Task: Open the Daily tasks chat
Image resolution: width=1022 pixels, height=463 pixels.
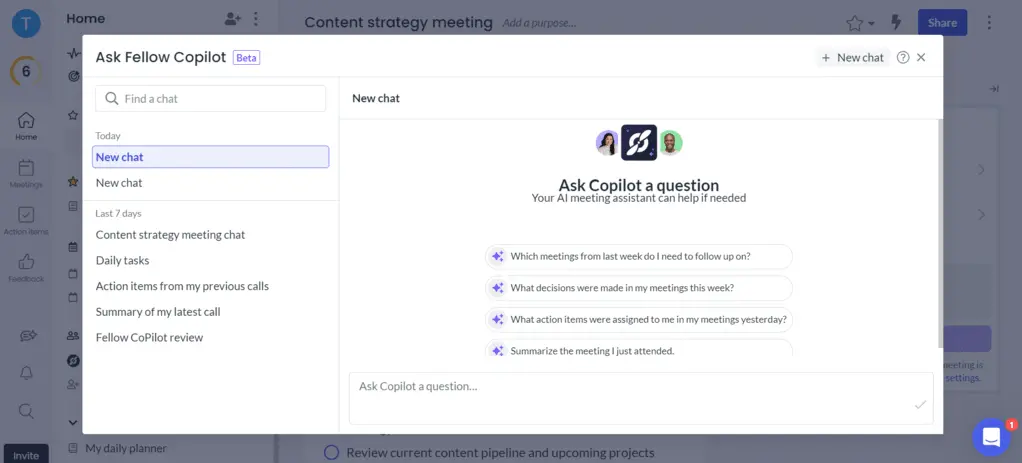Action: 122,261
